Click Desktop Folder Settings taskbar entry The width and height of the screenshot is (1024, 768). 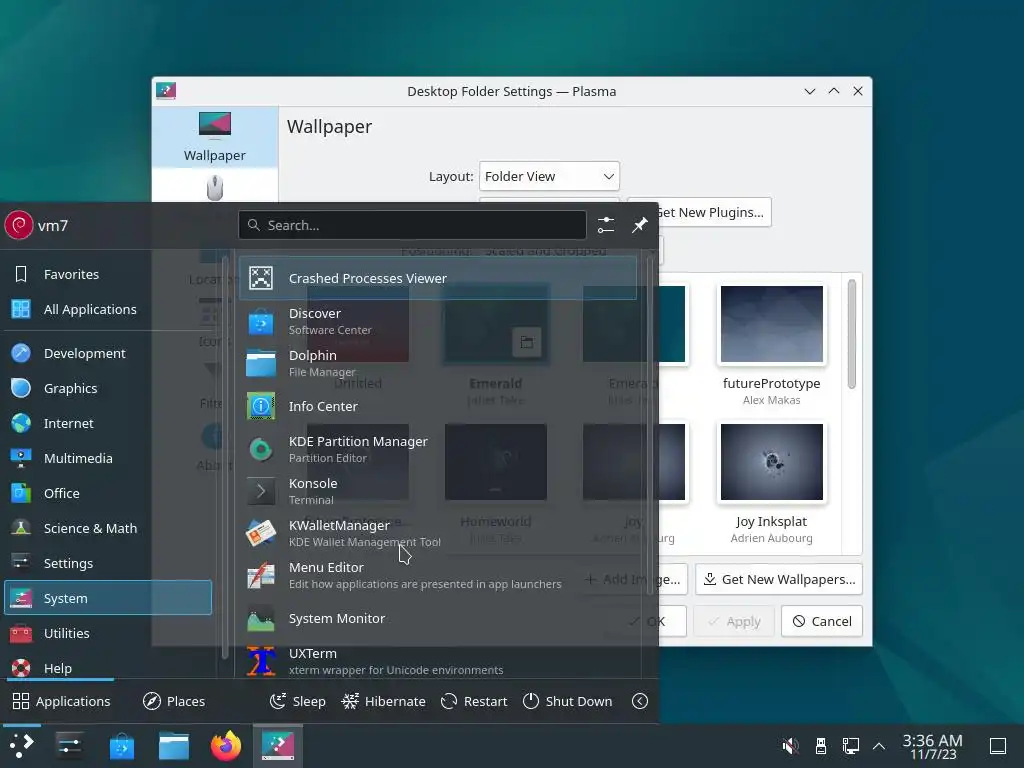(278, 746)
